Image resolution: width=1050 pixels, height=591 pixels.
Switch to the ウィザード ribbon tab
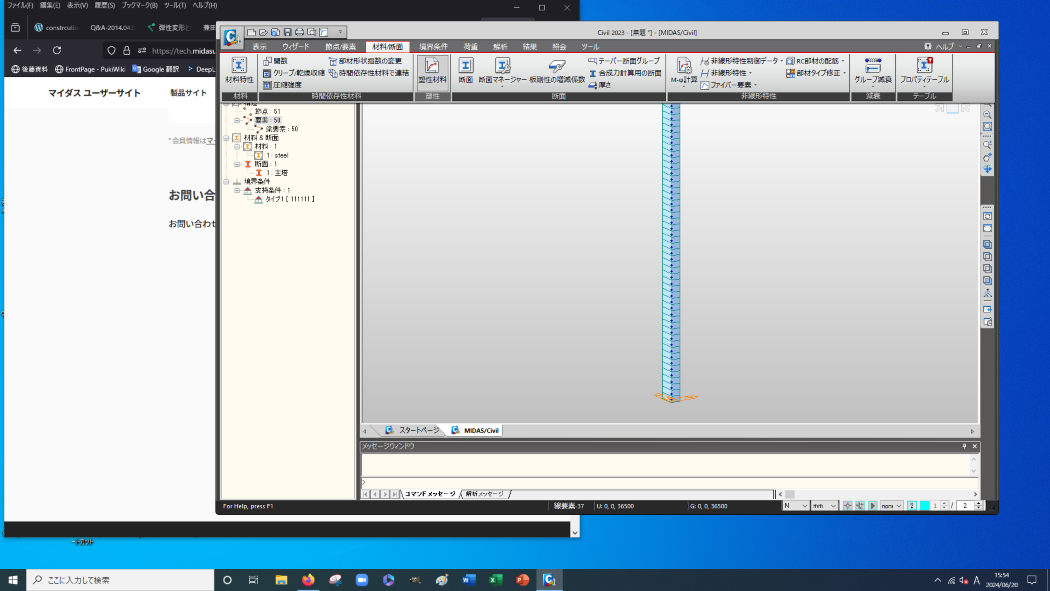coord(295,47)
